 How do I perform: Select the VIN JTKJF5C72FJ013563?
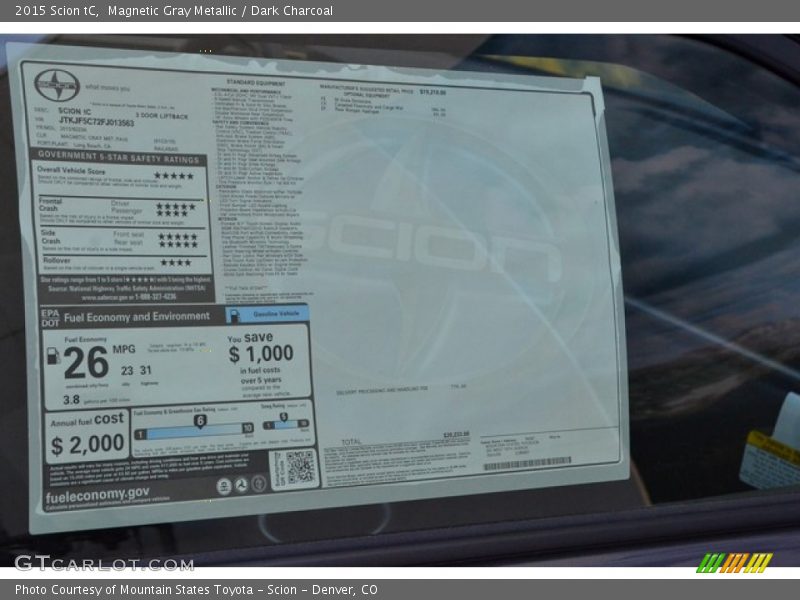[x=96, y=121]
